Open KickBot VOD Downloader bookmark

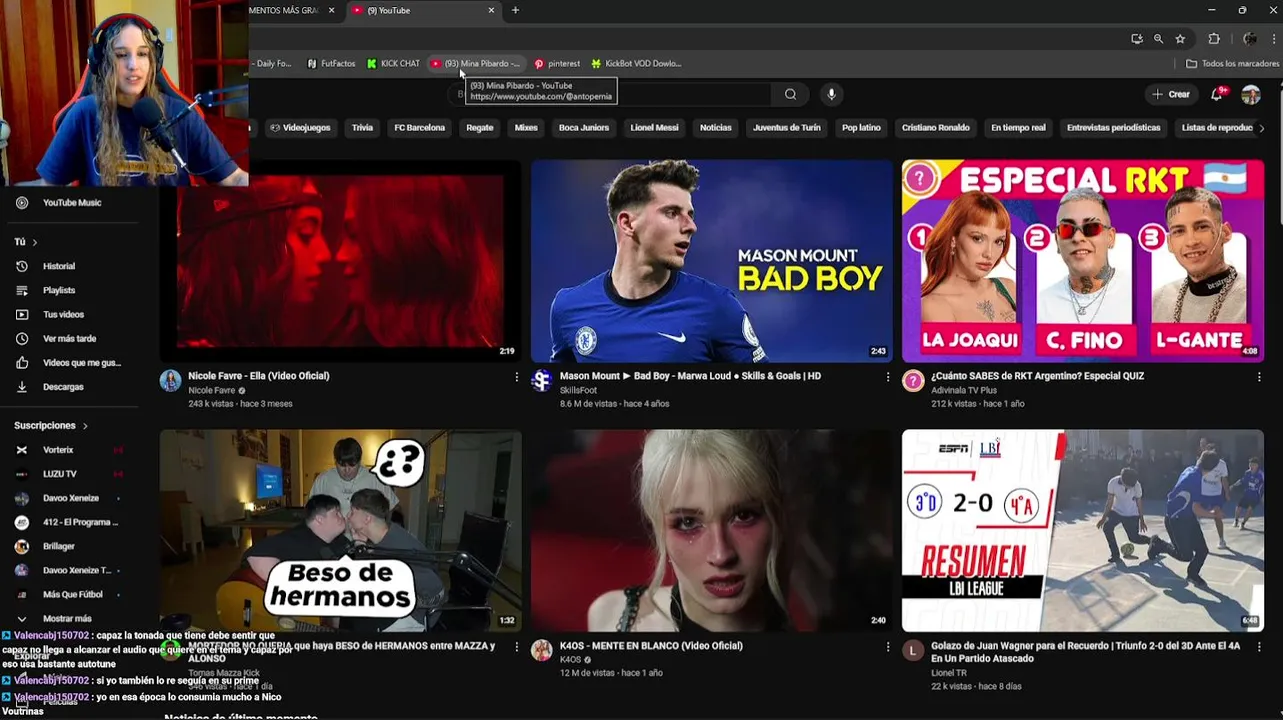point(636,63)
